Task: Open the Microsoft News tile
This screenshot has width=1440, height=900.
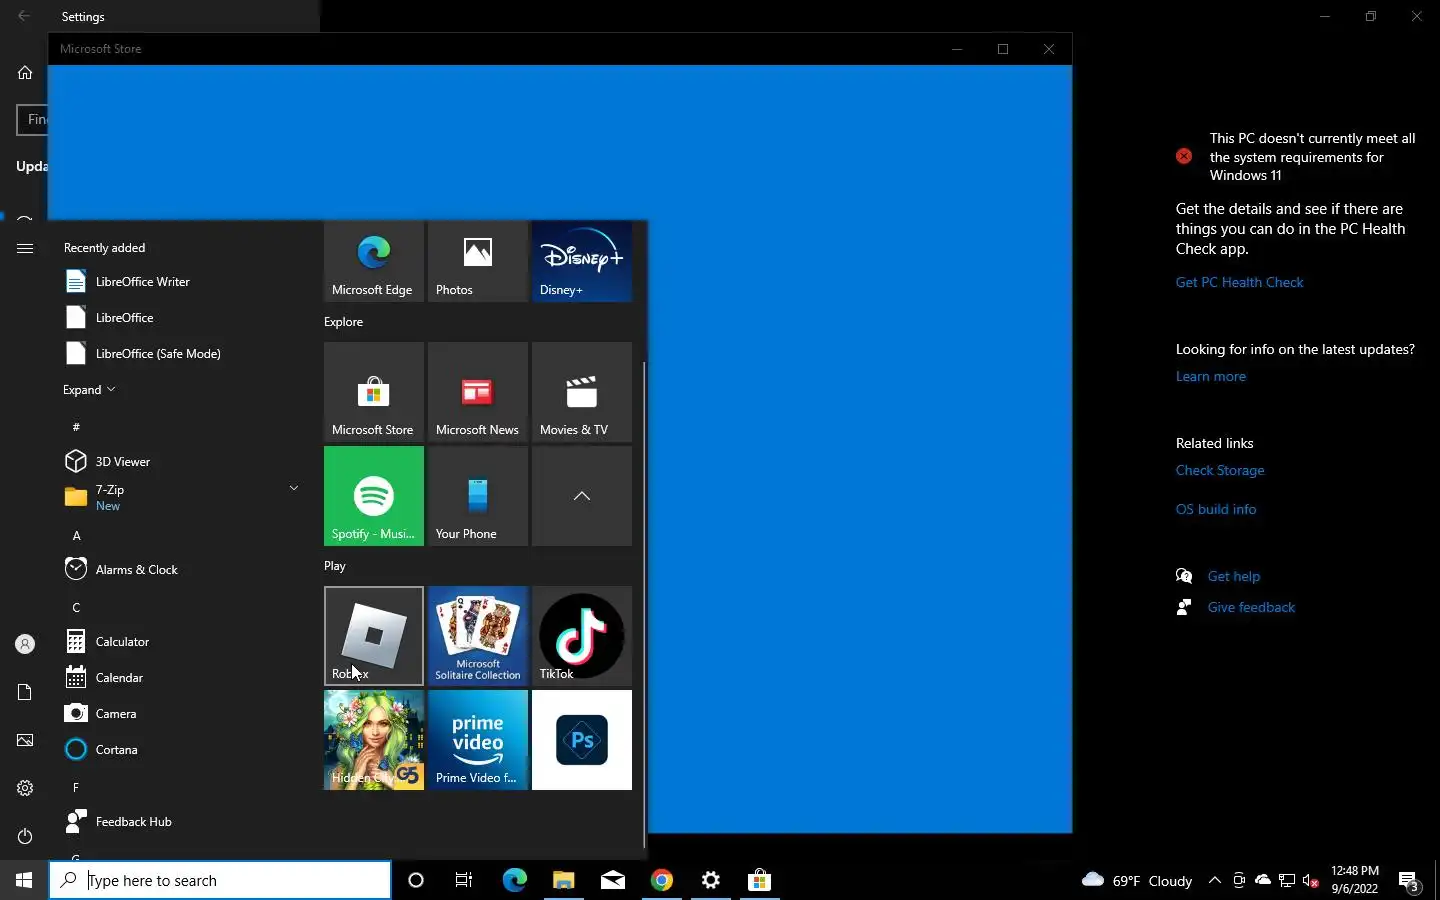Action: (x=478, y=392)
